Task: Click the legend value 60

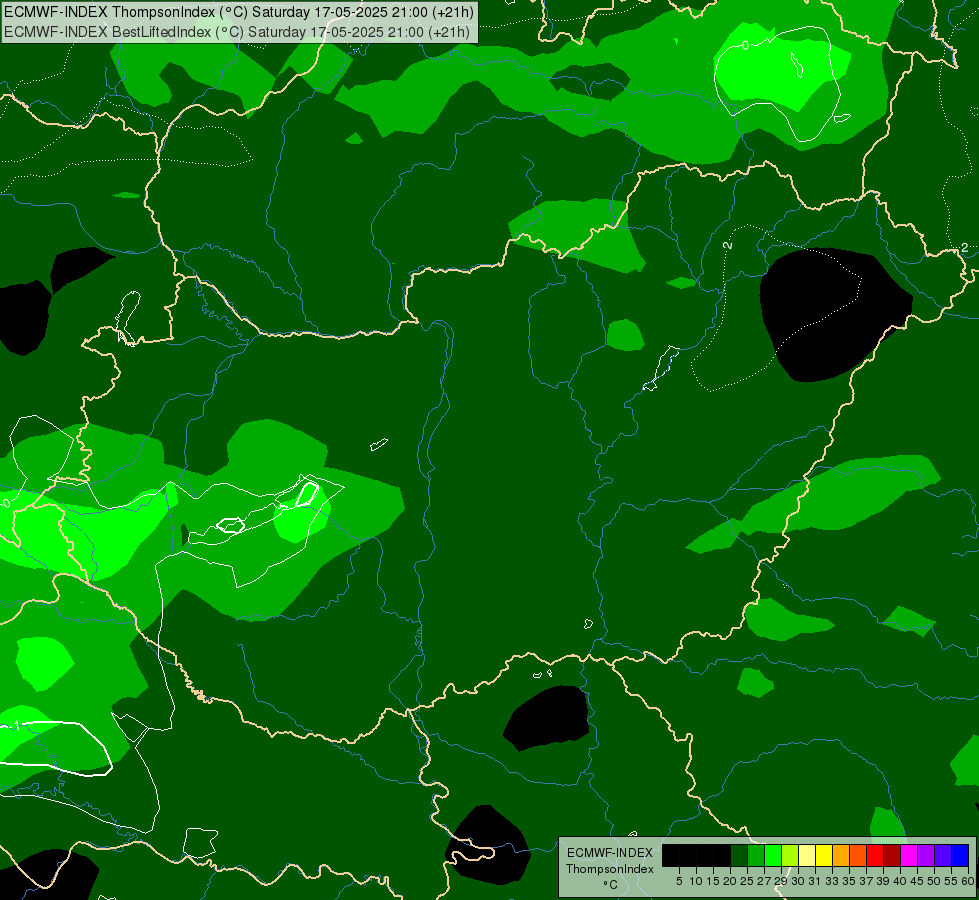Action: pos(967,881)
